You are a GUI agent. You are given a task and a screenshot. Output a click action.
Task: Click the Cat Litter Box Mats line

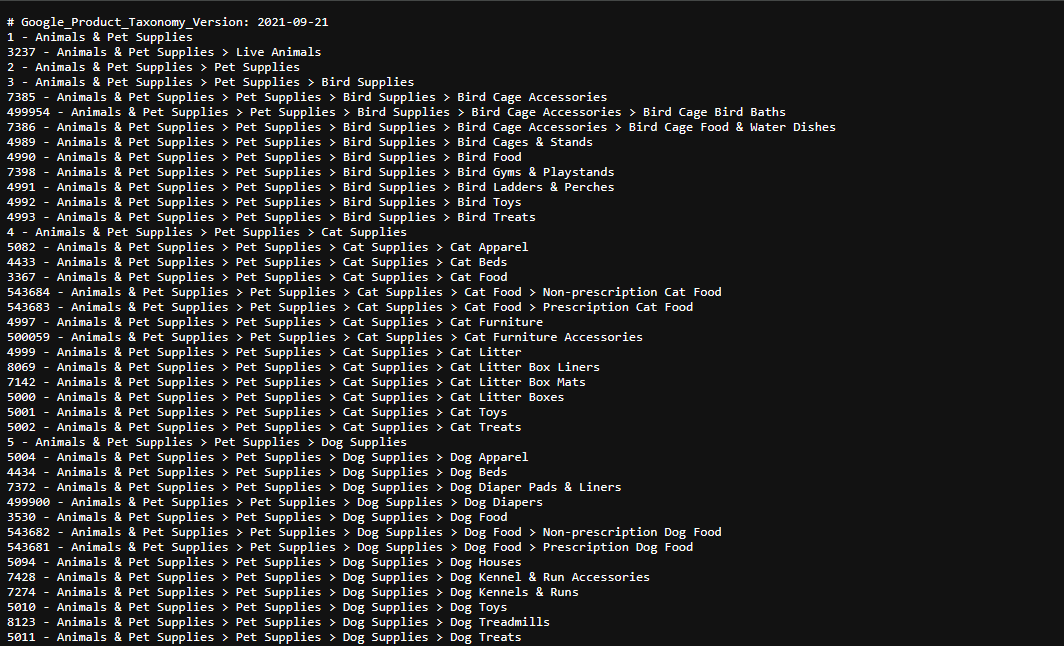tap(297, 382)
